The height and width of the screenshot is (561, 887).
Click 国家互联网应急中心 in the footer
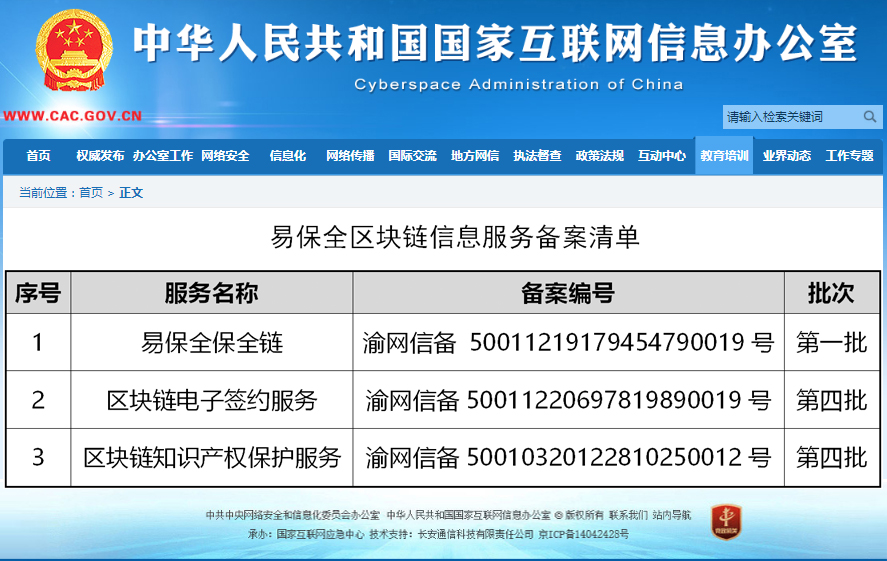(320, 534)
